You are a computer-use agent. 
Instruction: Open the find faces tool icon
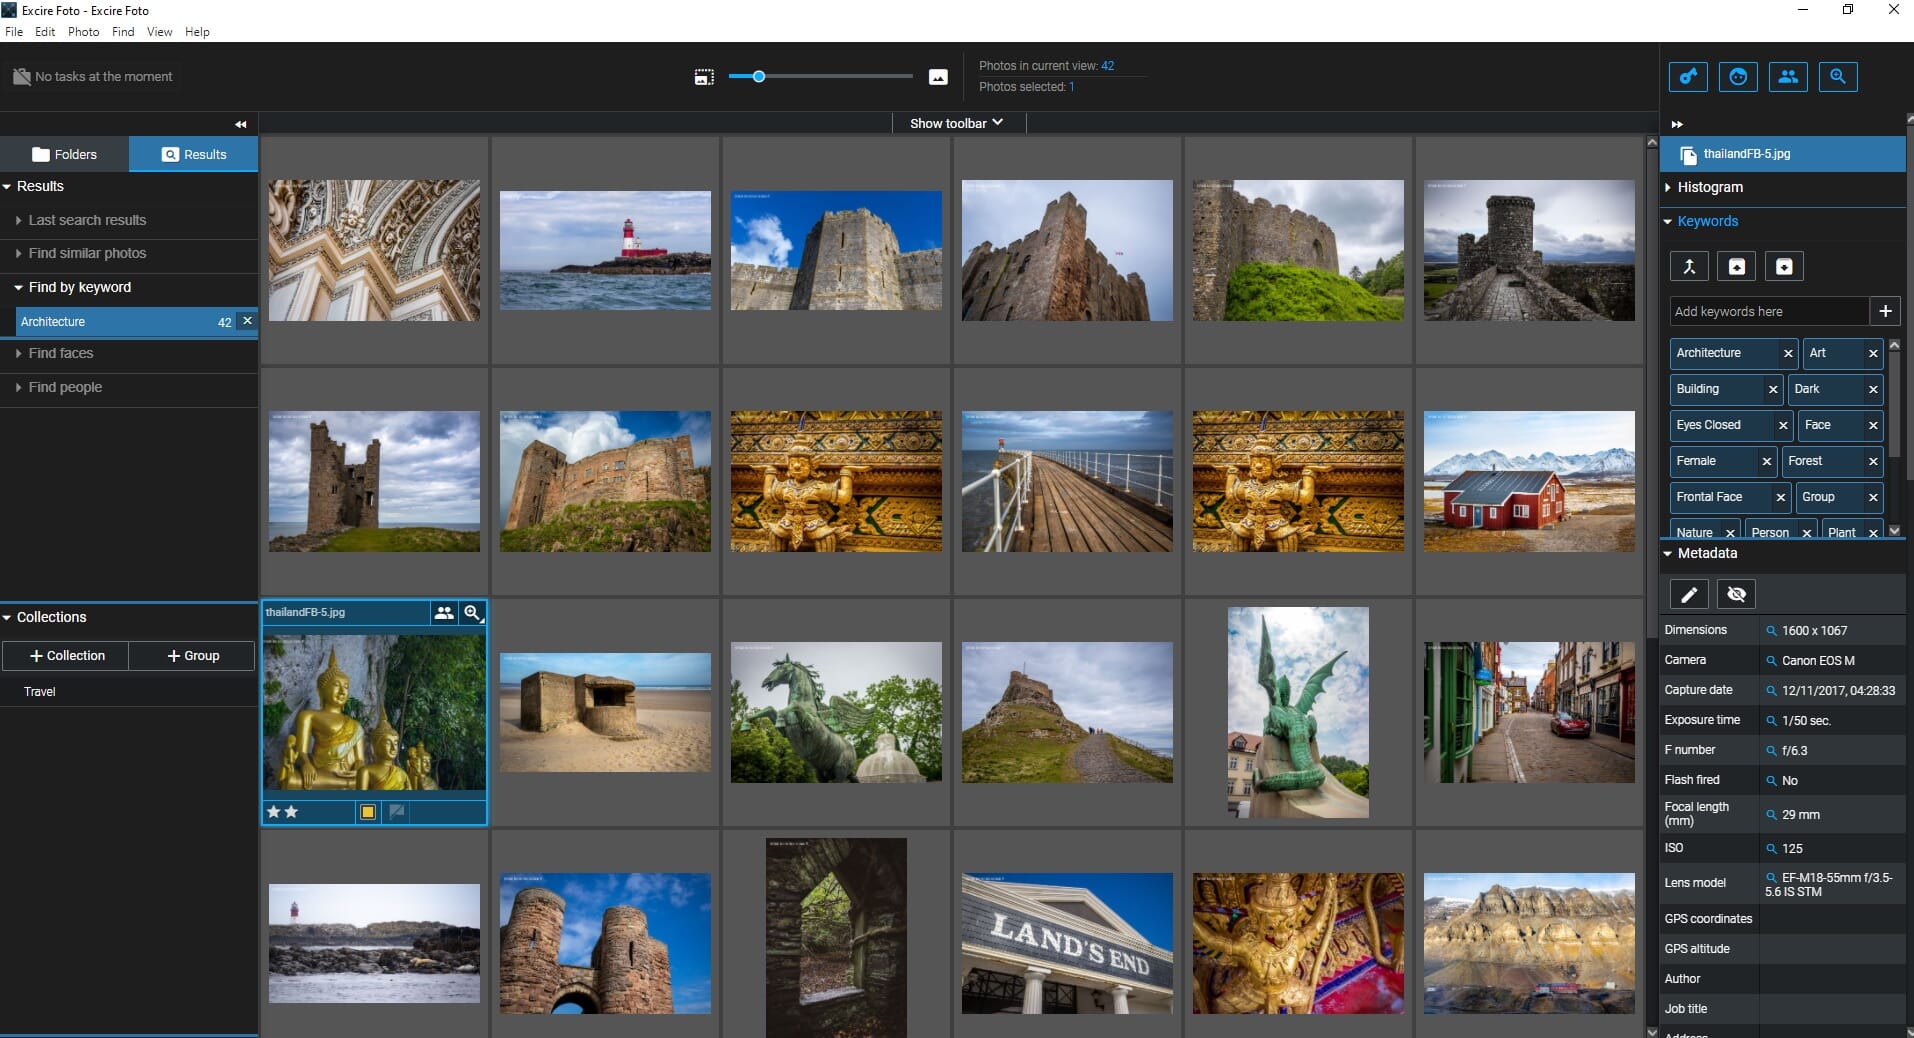coord(1738,77)
